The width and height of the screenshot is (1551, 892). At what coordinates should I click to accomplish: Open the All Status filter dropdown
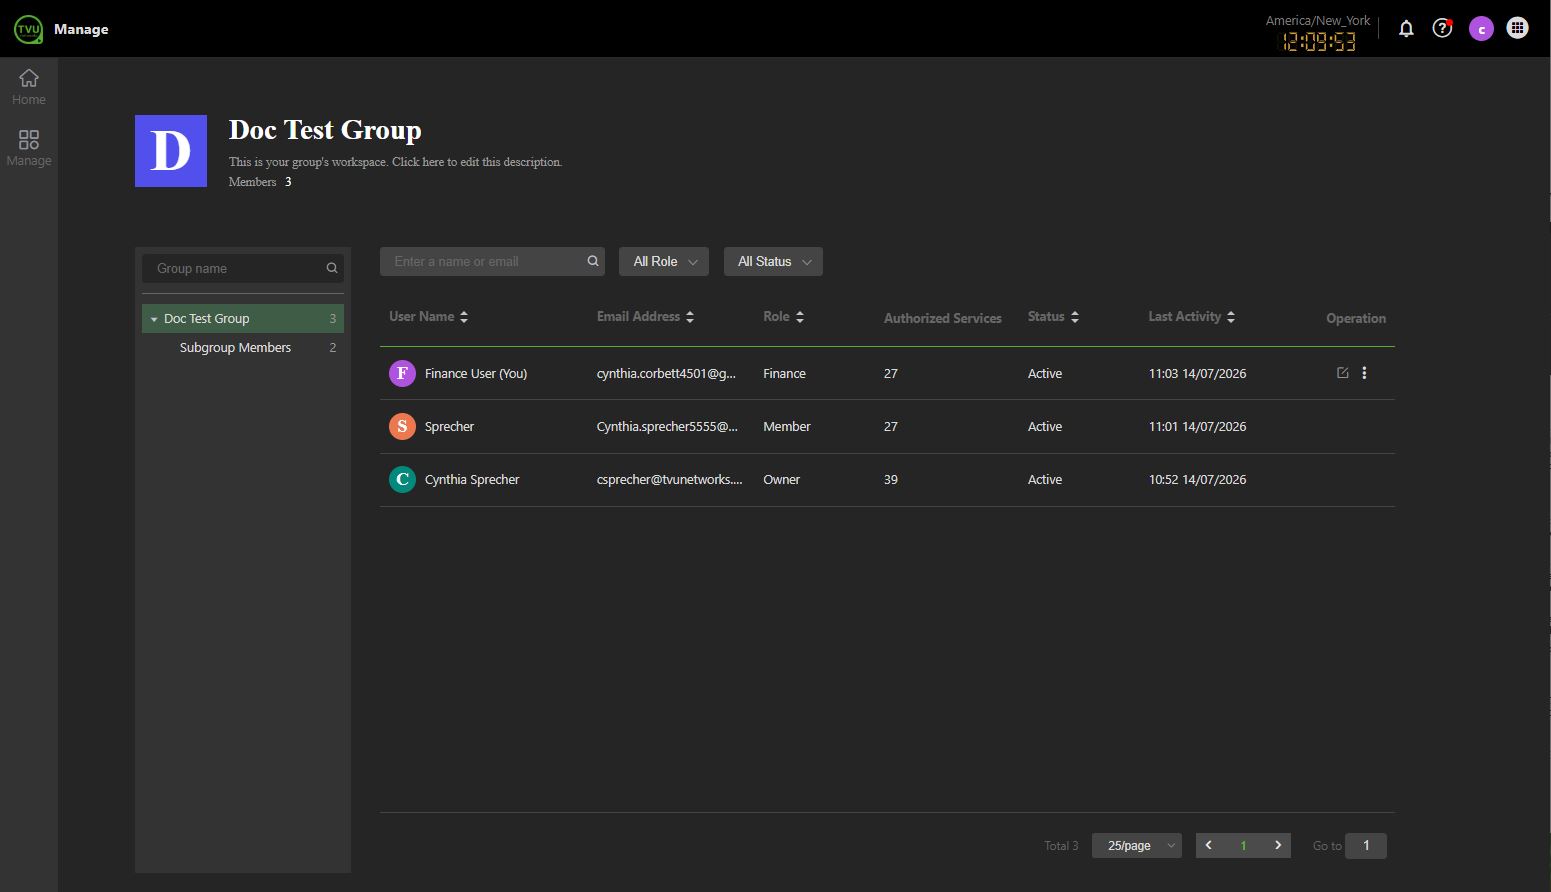773,261
